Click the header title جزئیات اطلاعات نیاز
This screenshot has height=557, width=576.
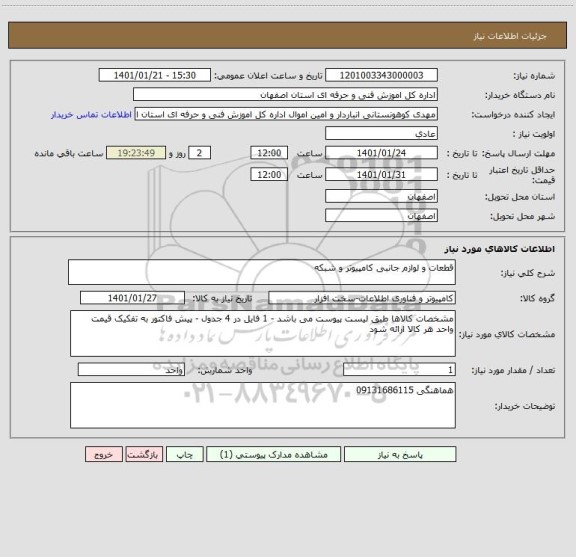coord(510,36)
